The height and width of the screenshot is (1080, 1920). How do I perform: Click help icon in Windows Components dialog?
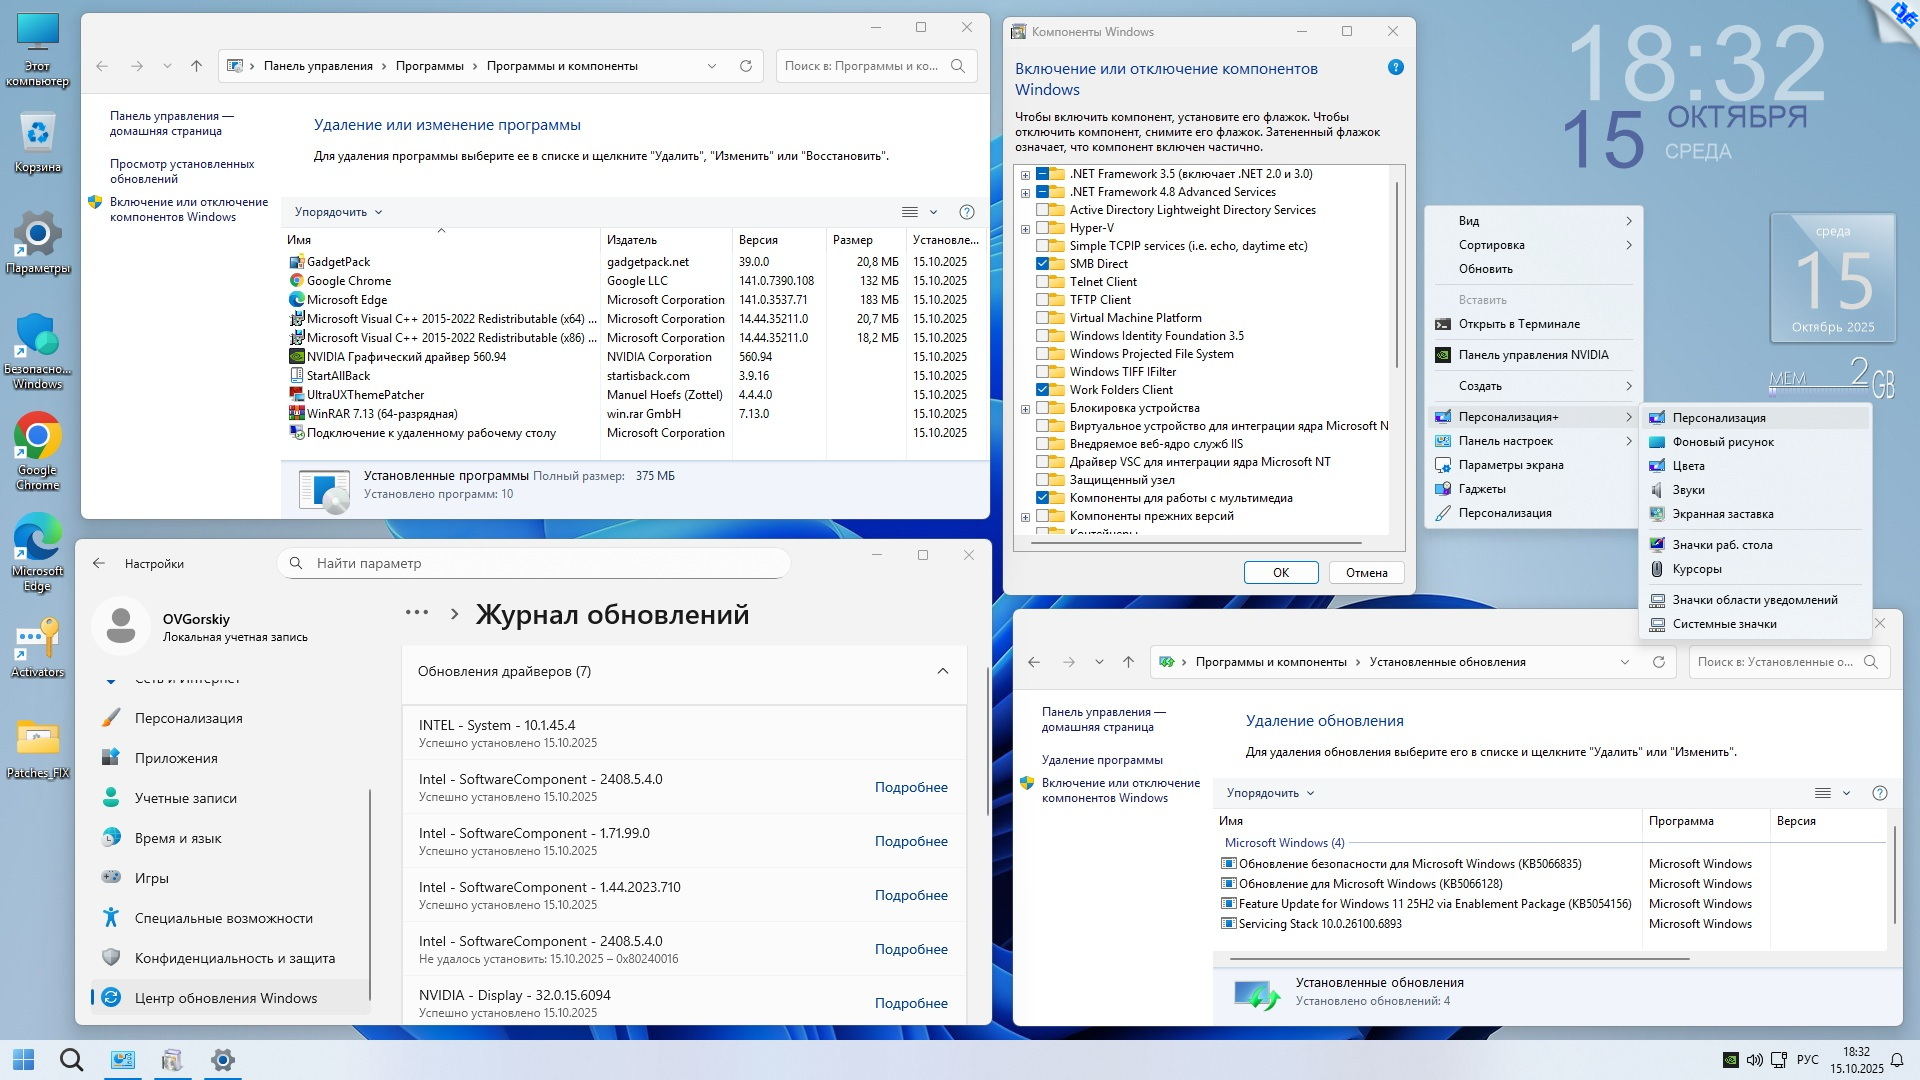coord(1395,68)
